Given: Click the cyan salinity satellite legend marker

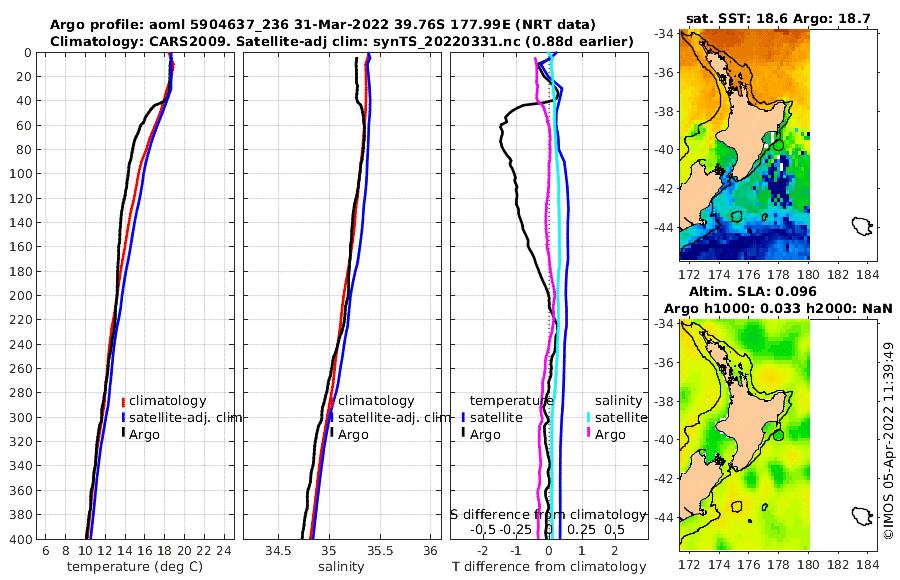Looking at the screenshot, I should point(588,417).
